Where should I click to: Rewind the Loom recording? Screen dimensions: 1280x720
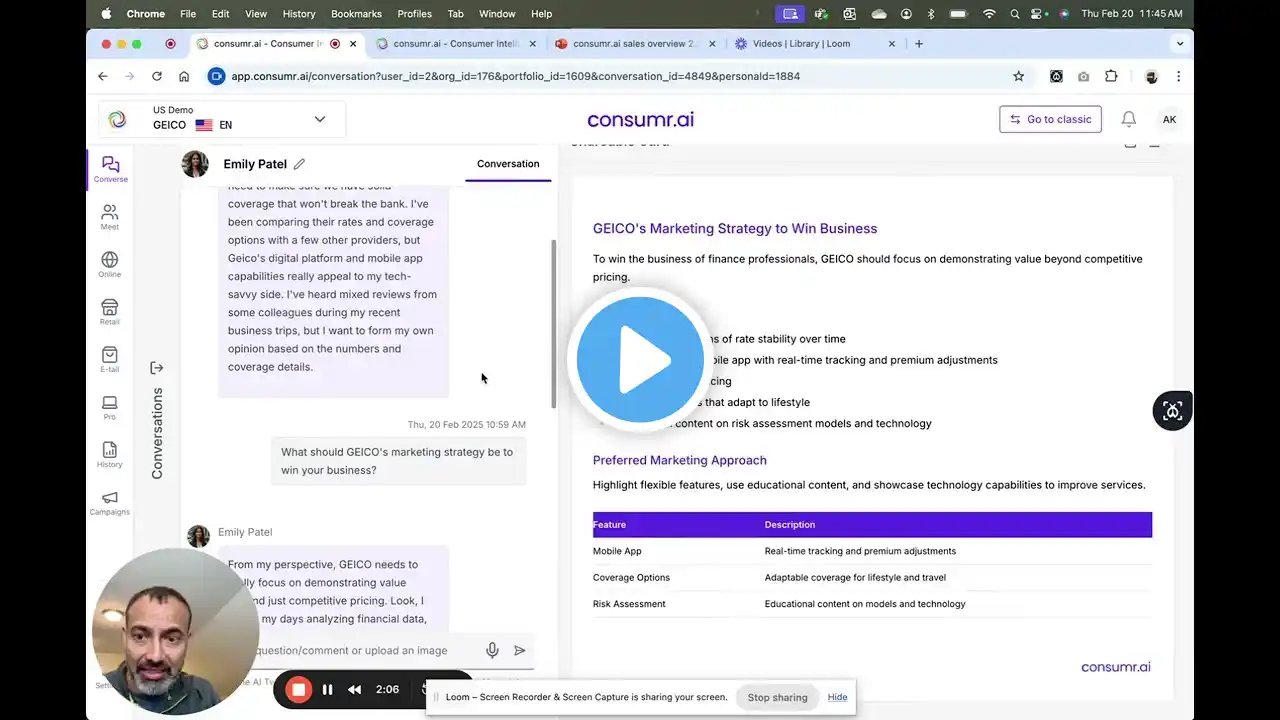pyautogui.click(x=355, y=689)
